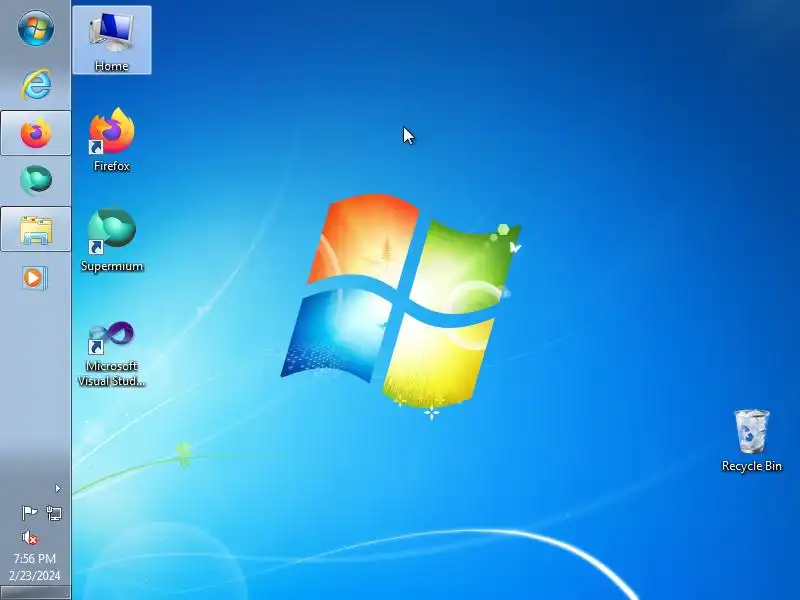This screenshot has width=800, height=600.
Task: Click the muted volume tray icon
Action: 30,537
